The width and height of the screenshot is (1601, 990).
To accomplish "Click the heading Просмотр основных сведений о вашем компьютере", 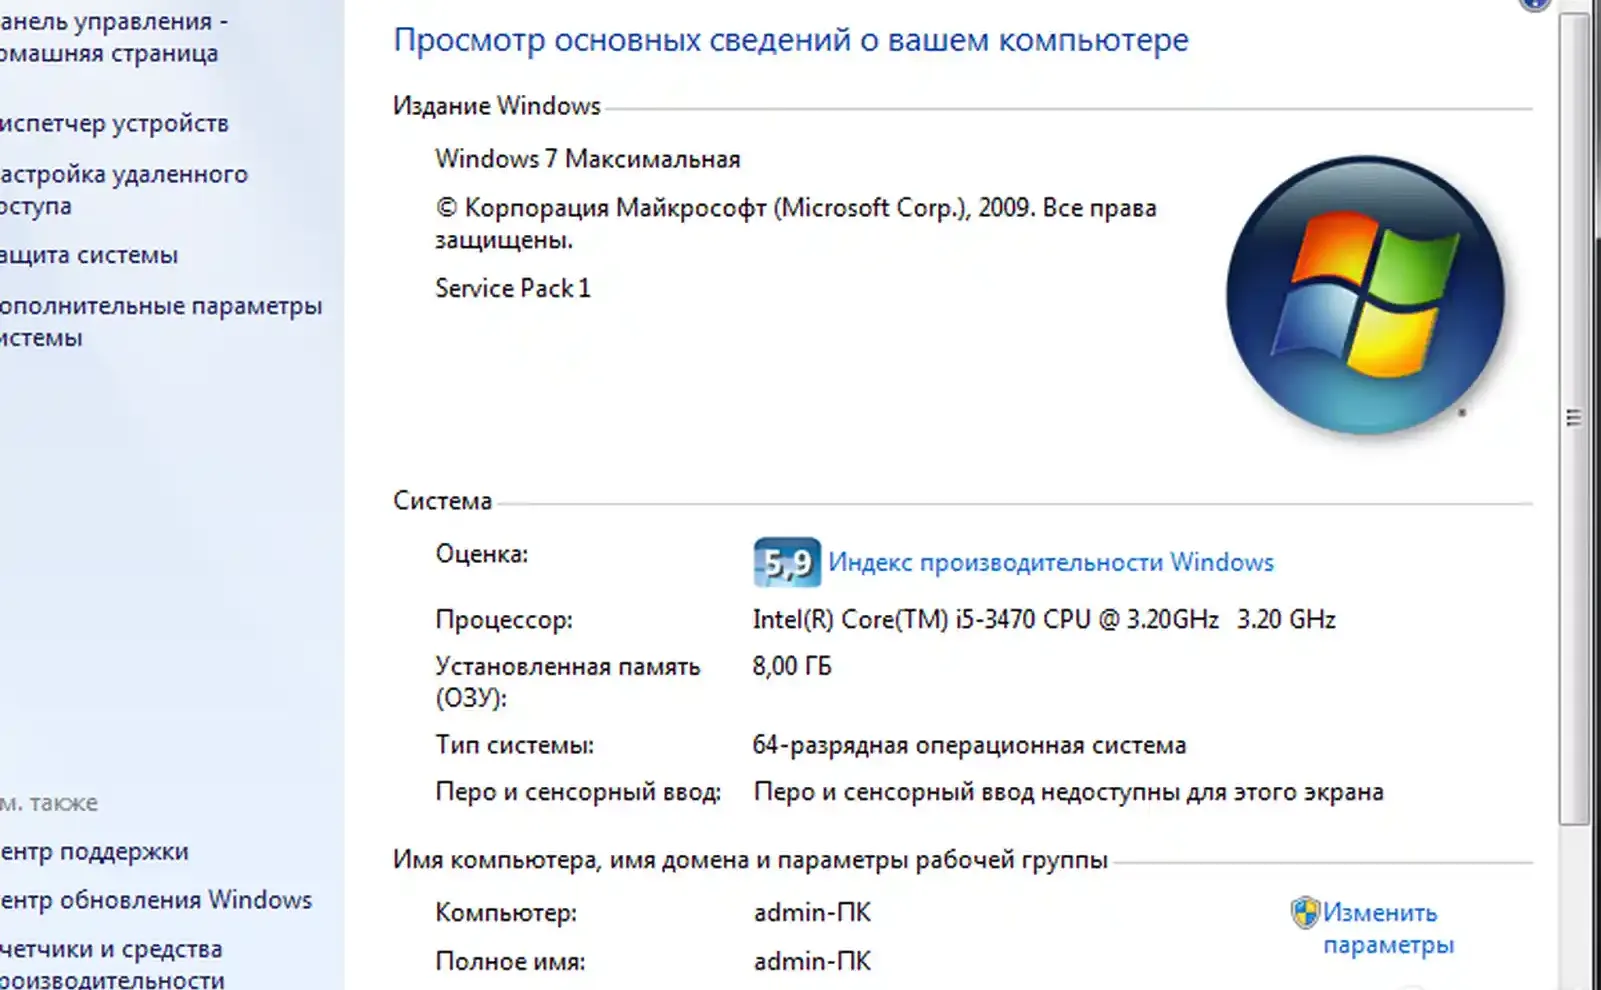I will [791, 40].
